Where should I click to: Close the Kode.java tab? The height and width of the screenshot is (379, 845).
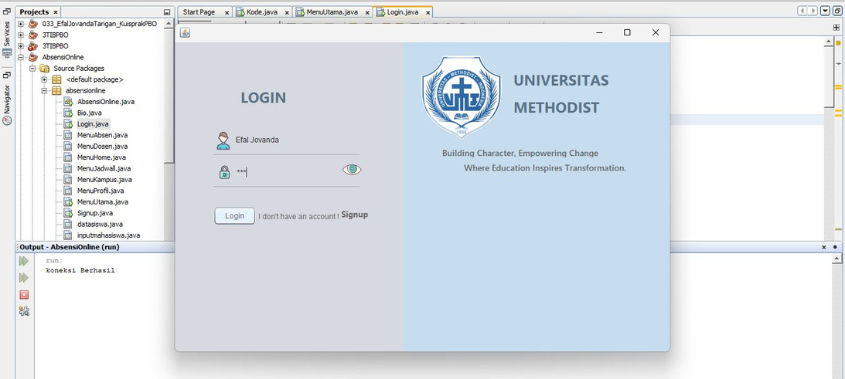click(287, 12)
